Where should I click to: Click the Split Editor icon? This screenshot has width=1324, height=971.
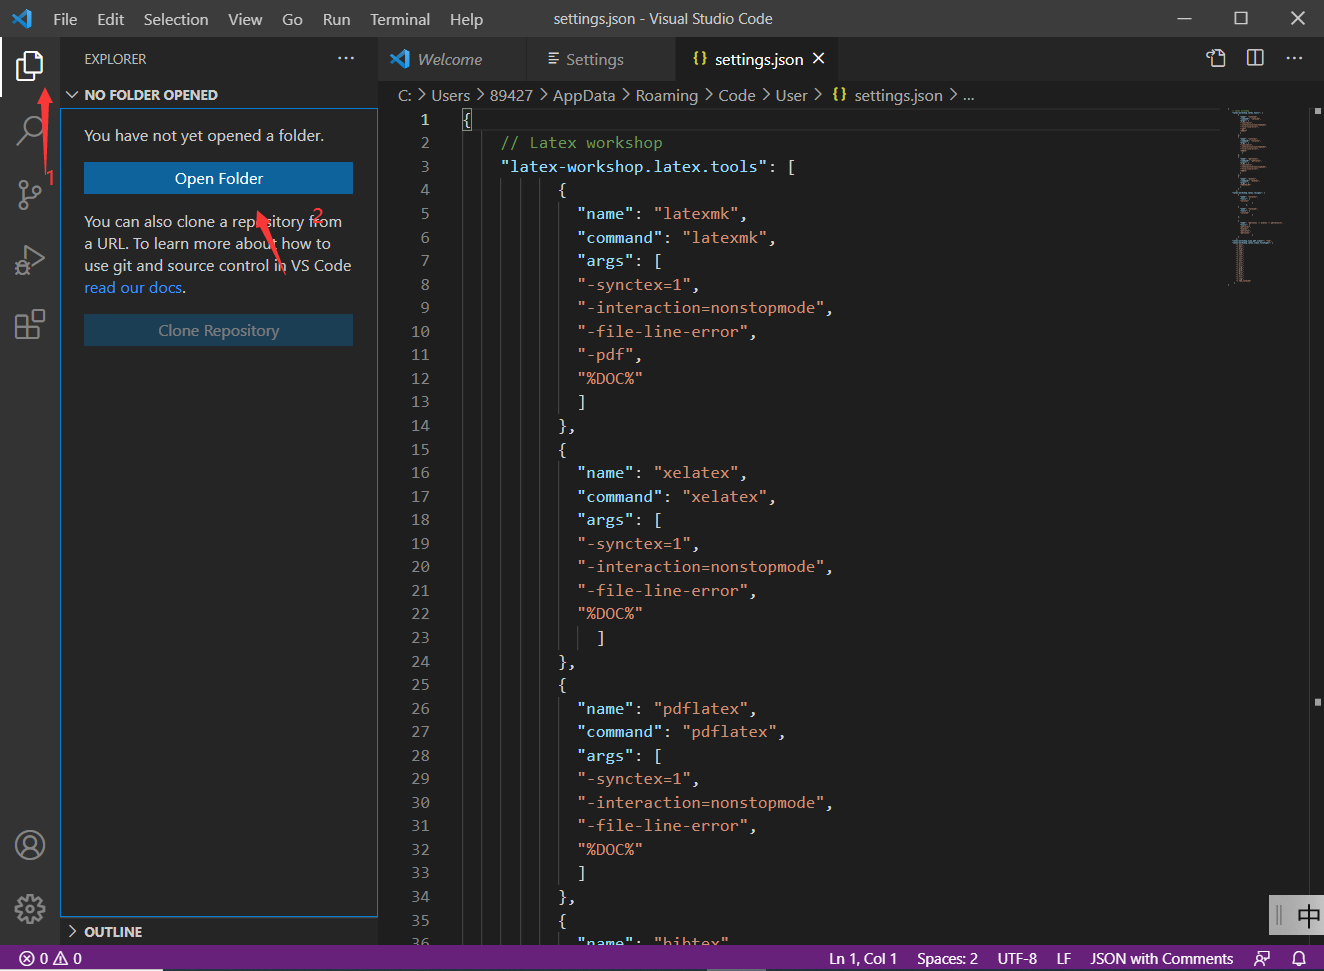pos(1255,58)
